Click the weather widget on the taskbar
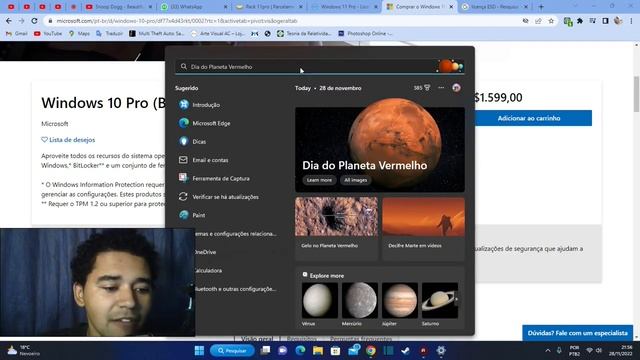The image size is (640, 360). click(24, 350)
